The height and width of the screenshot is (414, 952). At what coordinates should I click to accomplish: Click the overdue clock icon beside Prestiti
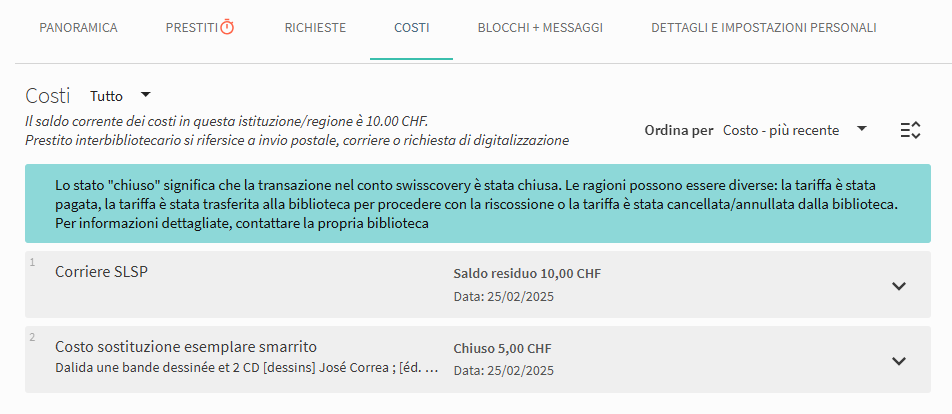[x=228, y=27]
